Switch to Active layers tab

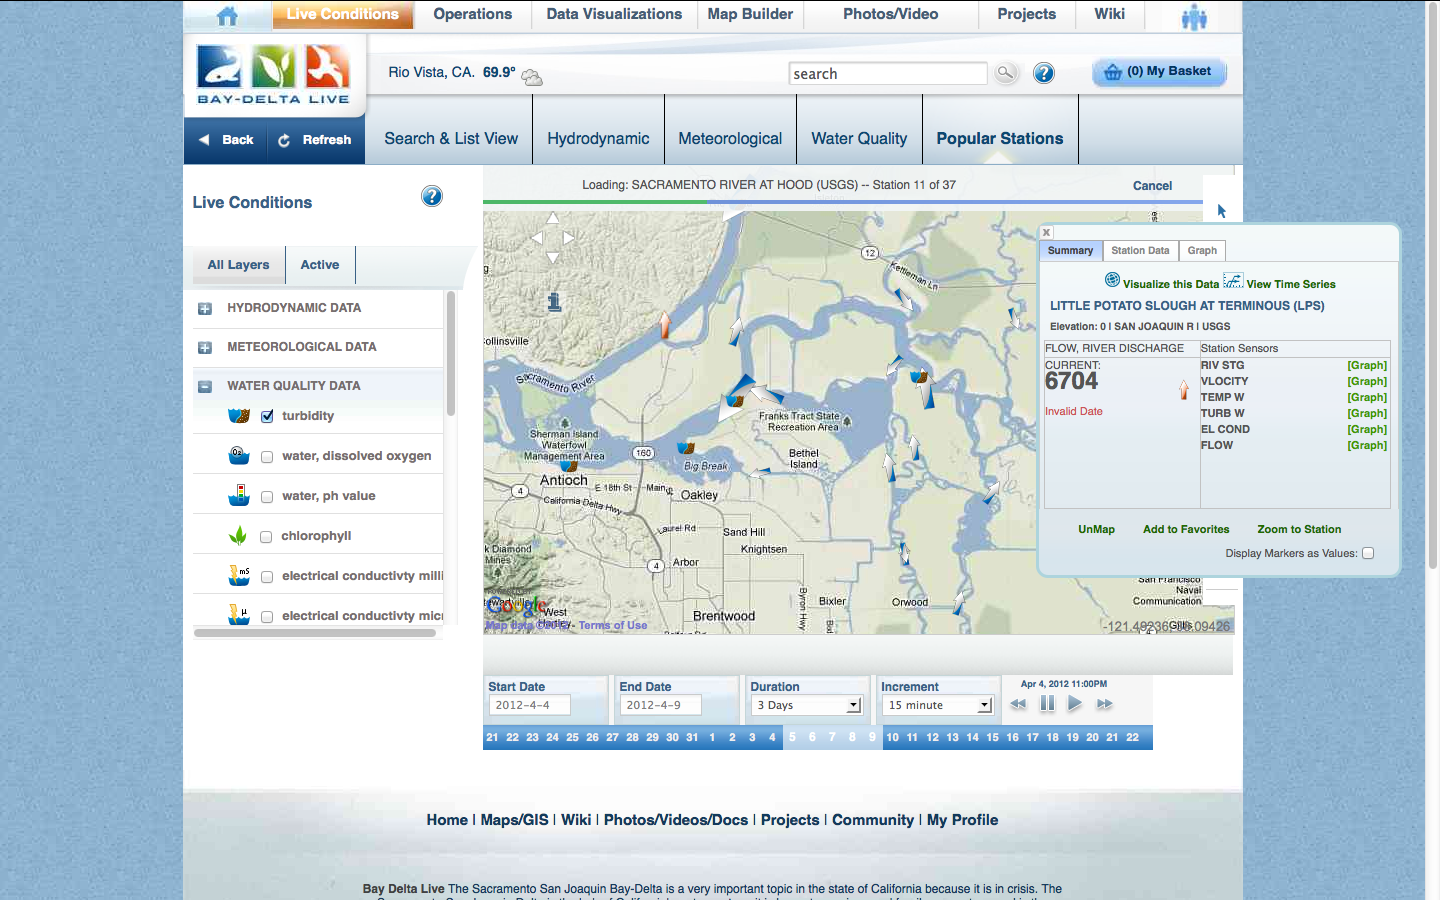(x=320, y=265)
